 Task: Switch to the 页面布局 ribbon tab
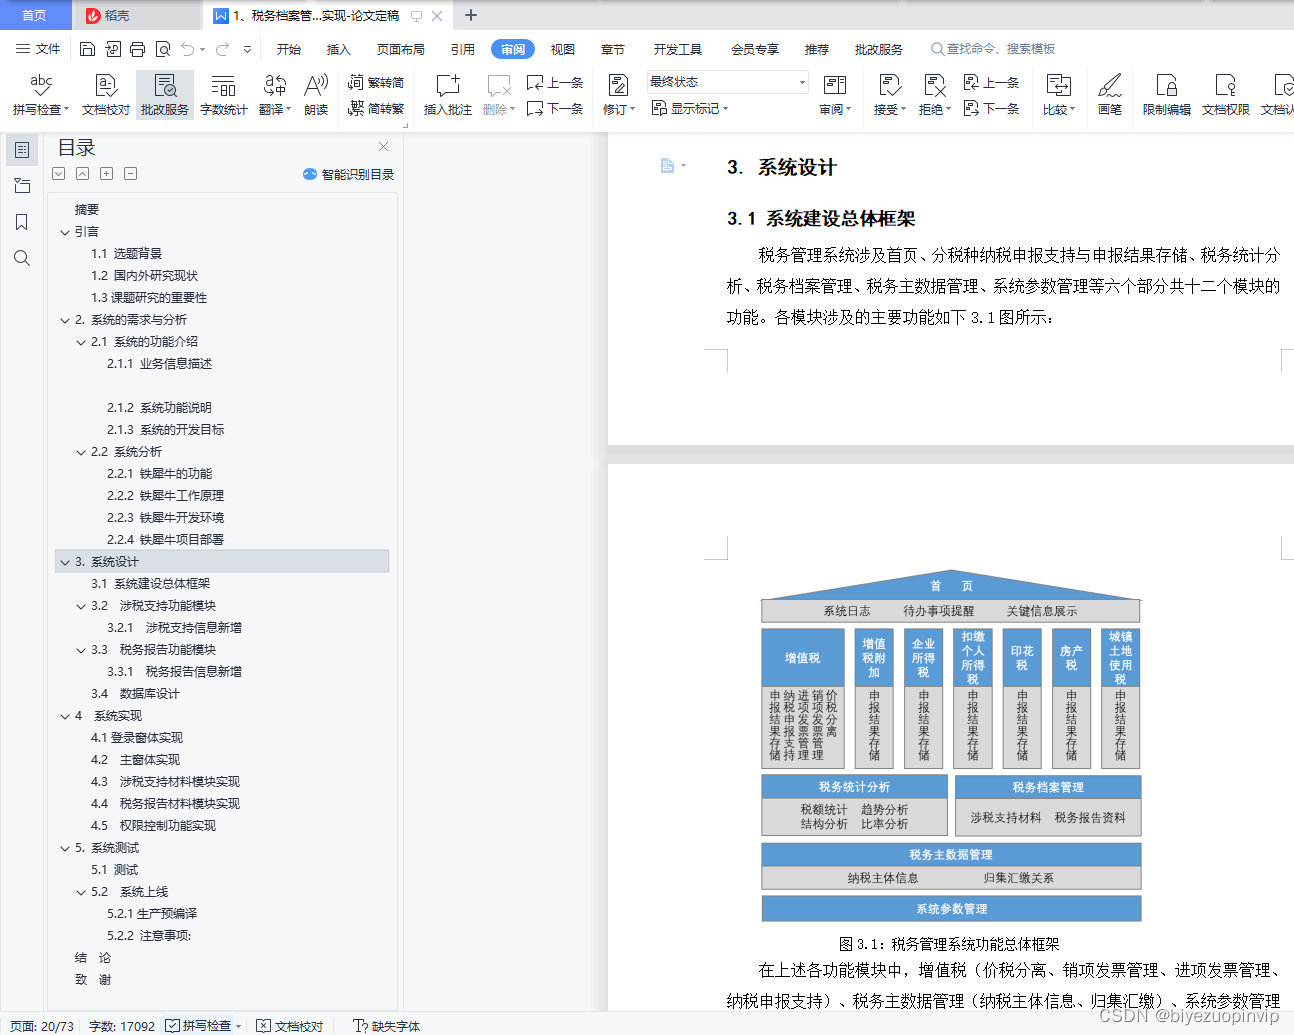pyautogui.click(x=400, y=49)
